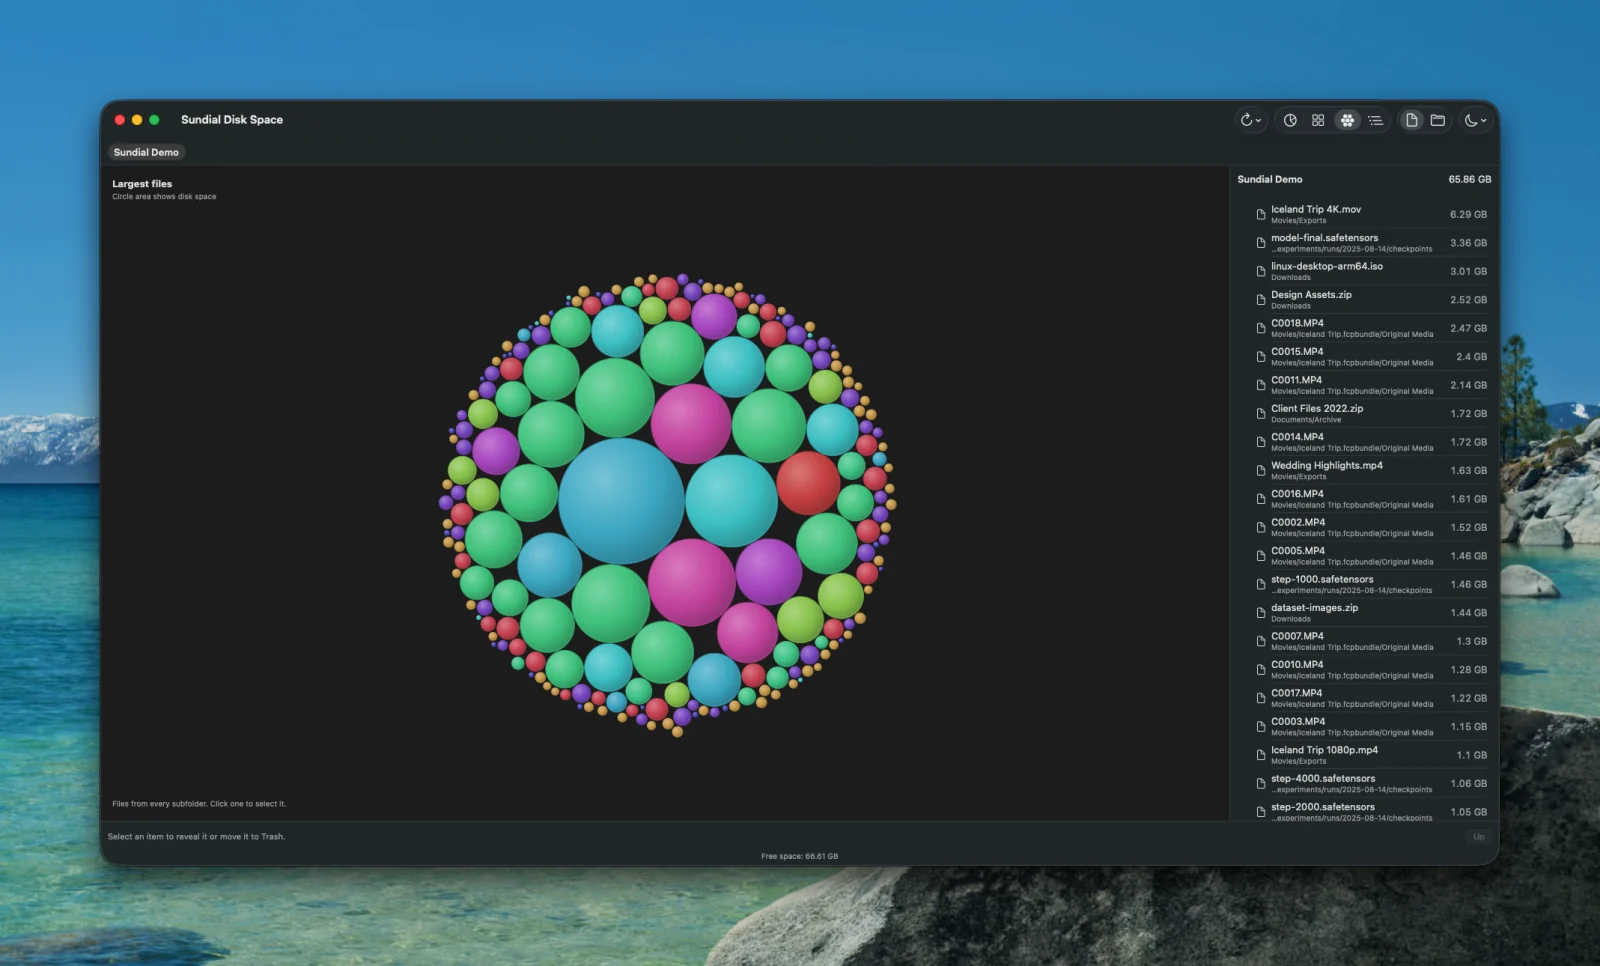1600x966 pixels.
Task: Switch to the list view mode
Action: [x=1375, y=120]
